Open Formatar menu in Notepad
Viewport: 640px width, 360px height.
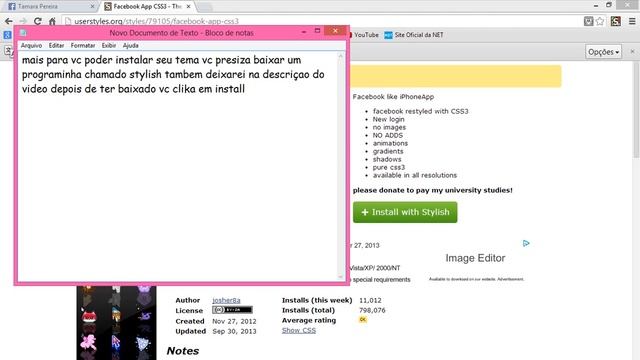point(83,46)
